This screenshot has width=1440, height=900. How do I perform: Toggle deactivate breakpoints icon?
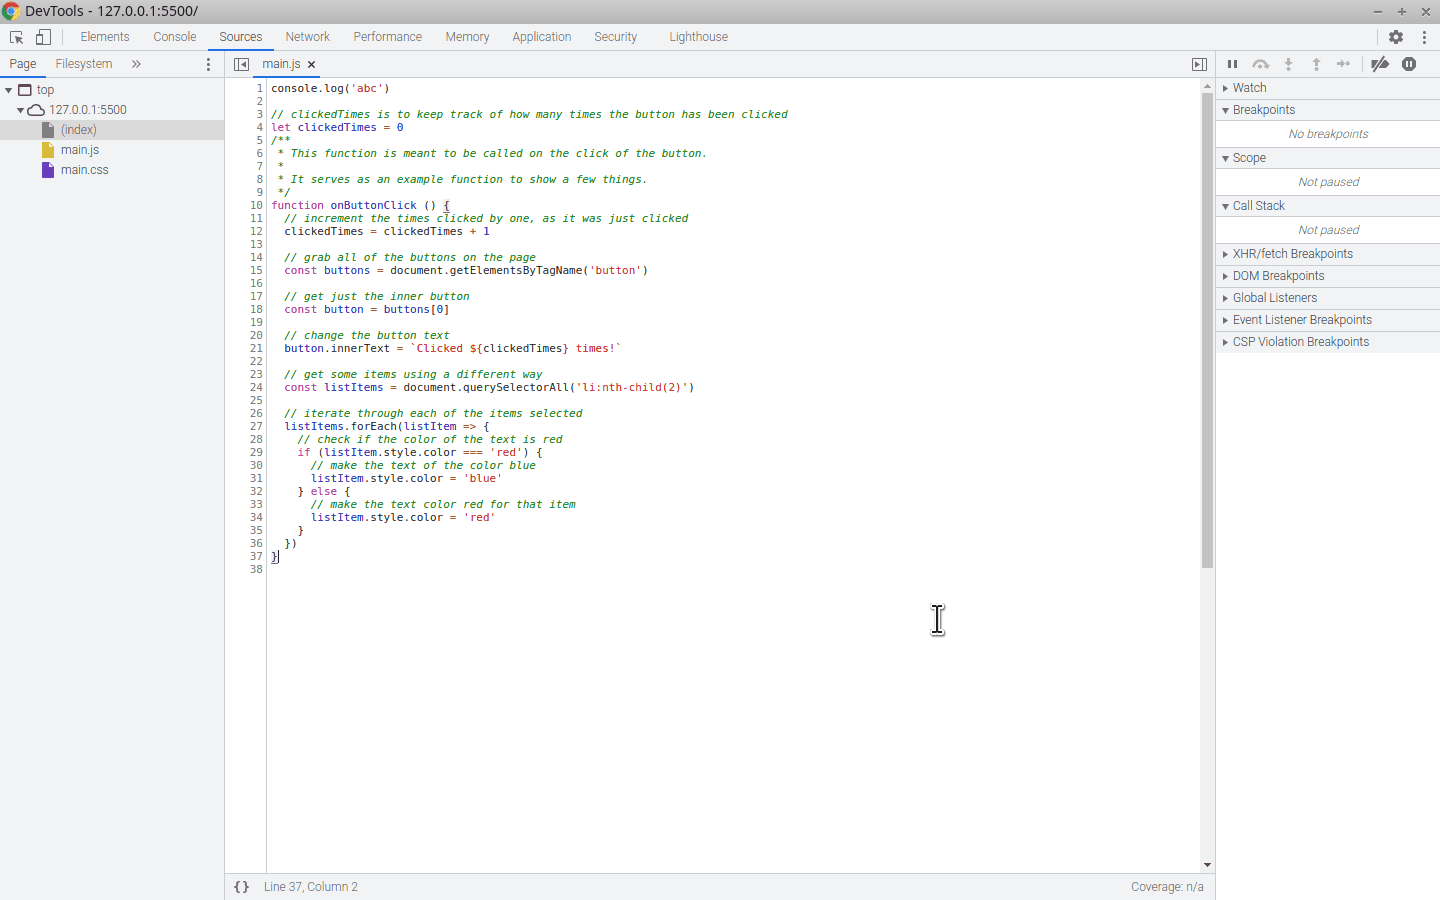(x=1380, y=64)
